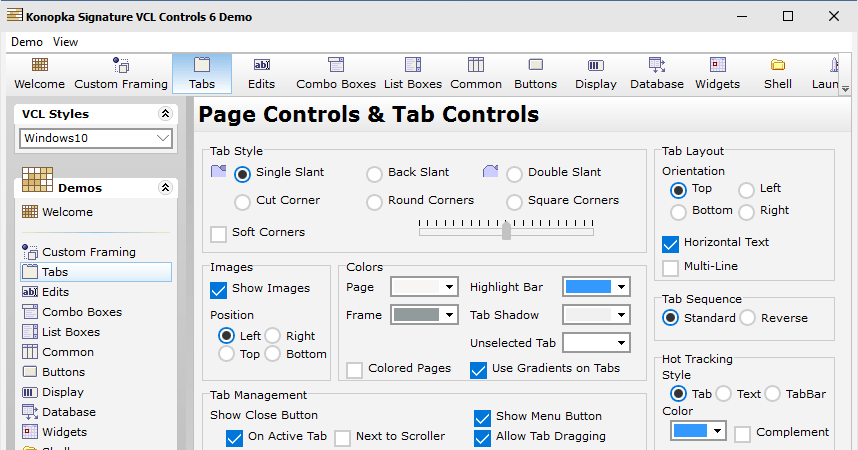Enable the Multi-Line checkbox

(x=670, y=268)
